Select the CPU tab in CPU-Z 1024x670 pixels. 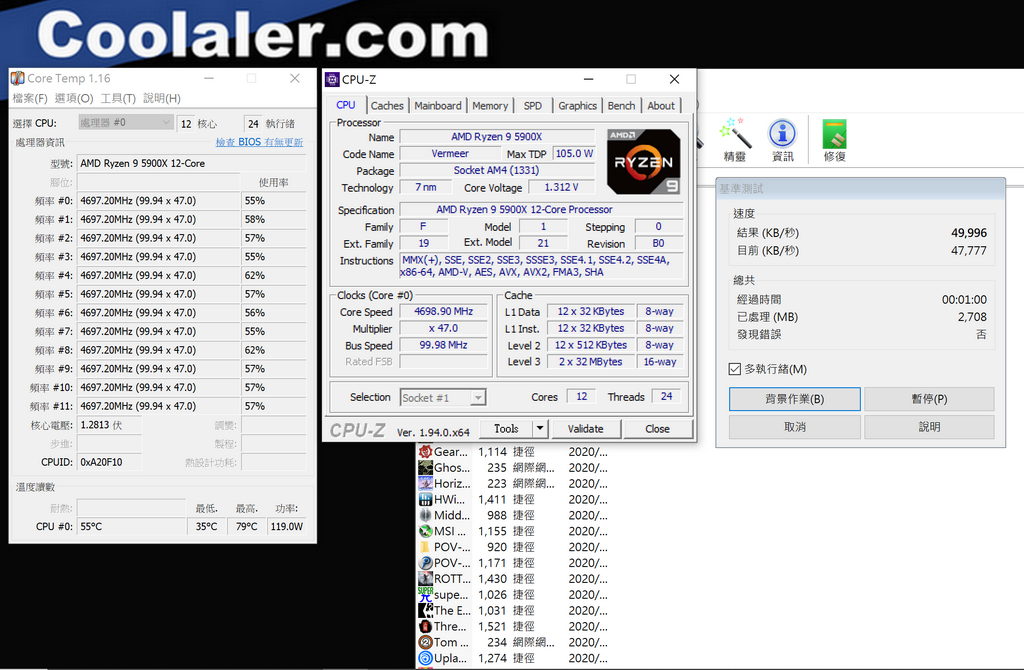(345, 105)
